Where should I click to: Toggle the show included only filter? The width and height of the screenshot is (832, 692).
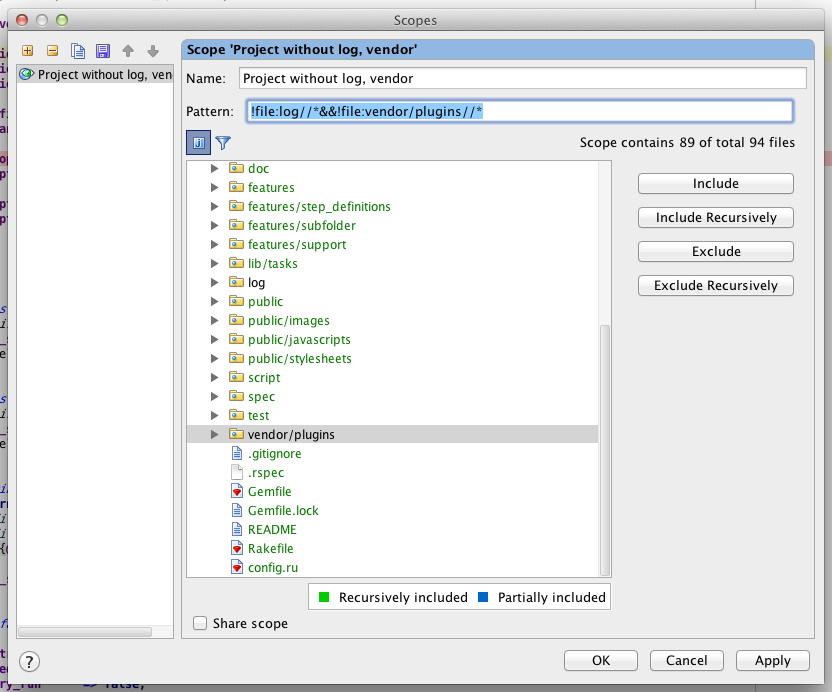point(223,142)
